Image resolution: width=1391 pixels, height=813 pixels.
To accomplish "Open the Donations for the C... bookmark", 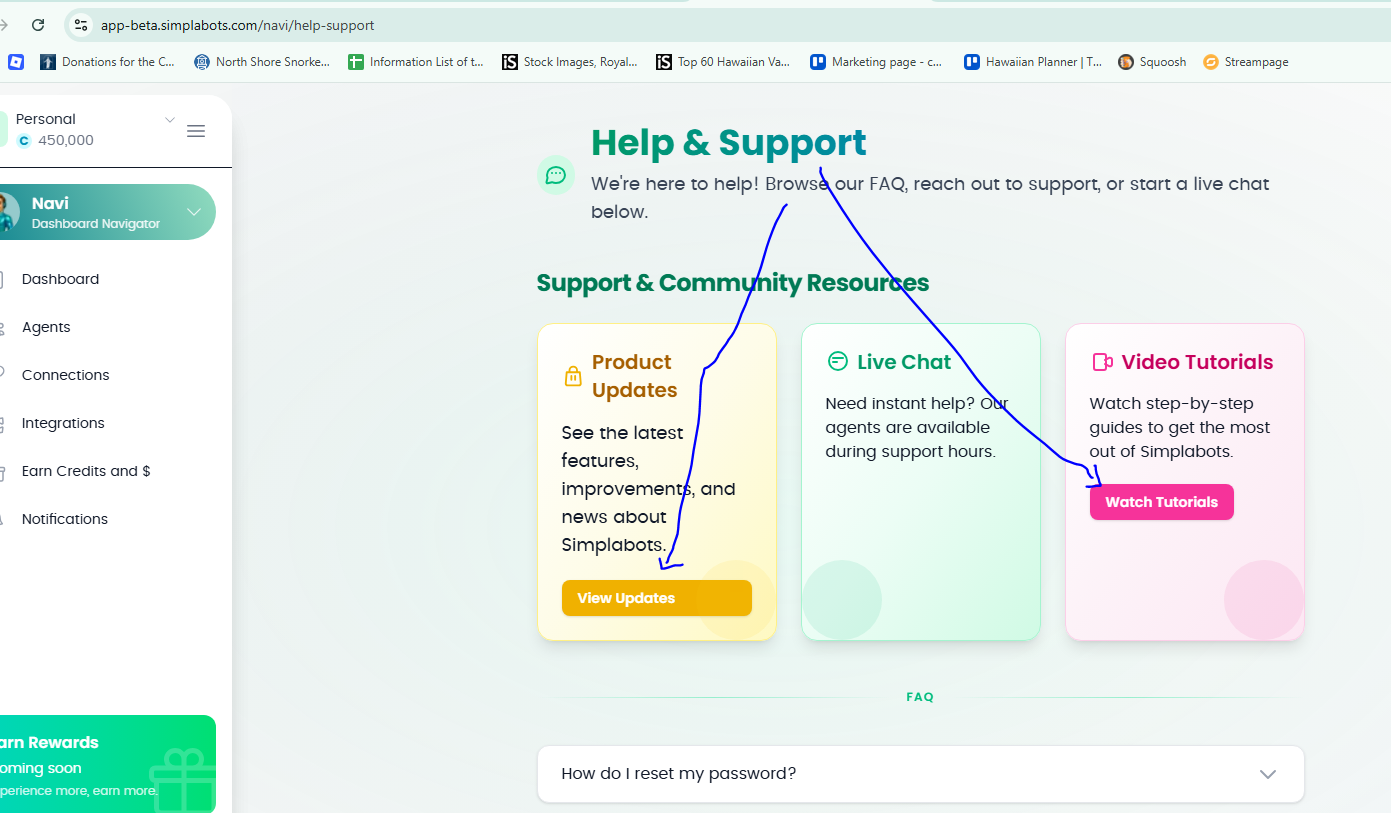I will click(107, 62).
